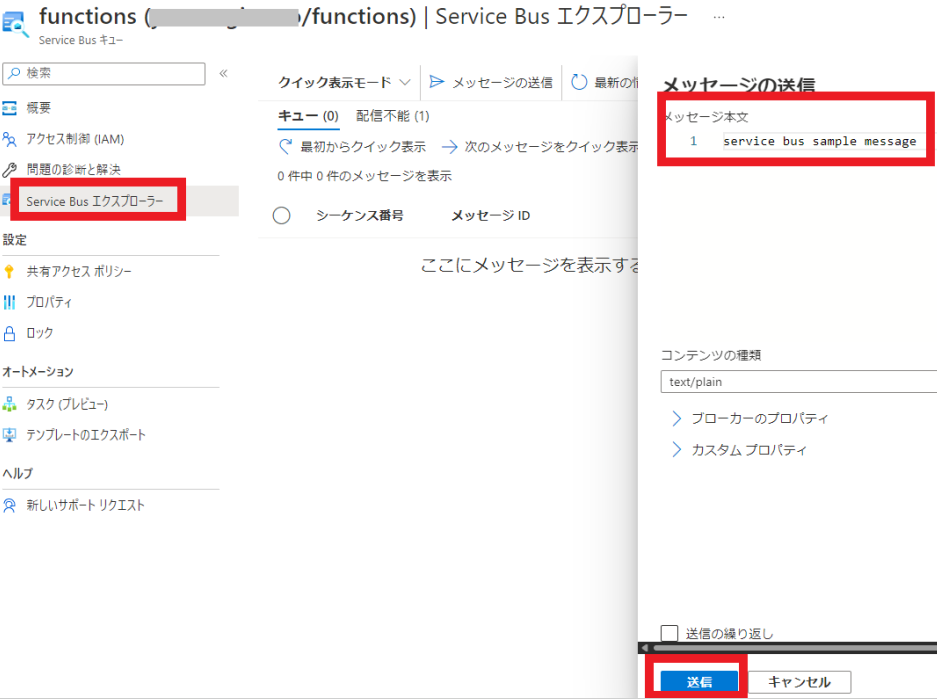
Task: Open プロパティ settings item
Action: click(x=49, y=302)
